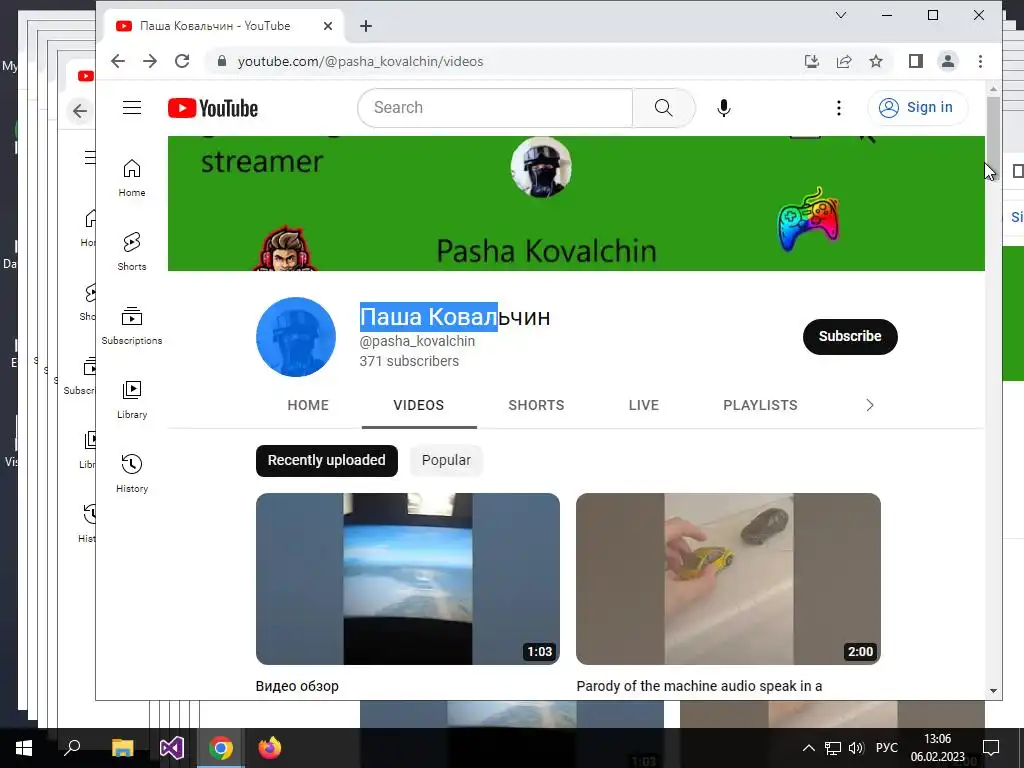This screenshot has width=1024, height=768.
Task: Select the Popular filter chip
Action: (x=446, y=461)
